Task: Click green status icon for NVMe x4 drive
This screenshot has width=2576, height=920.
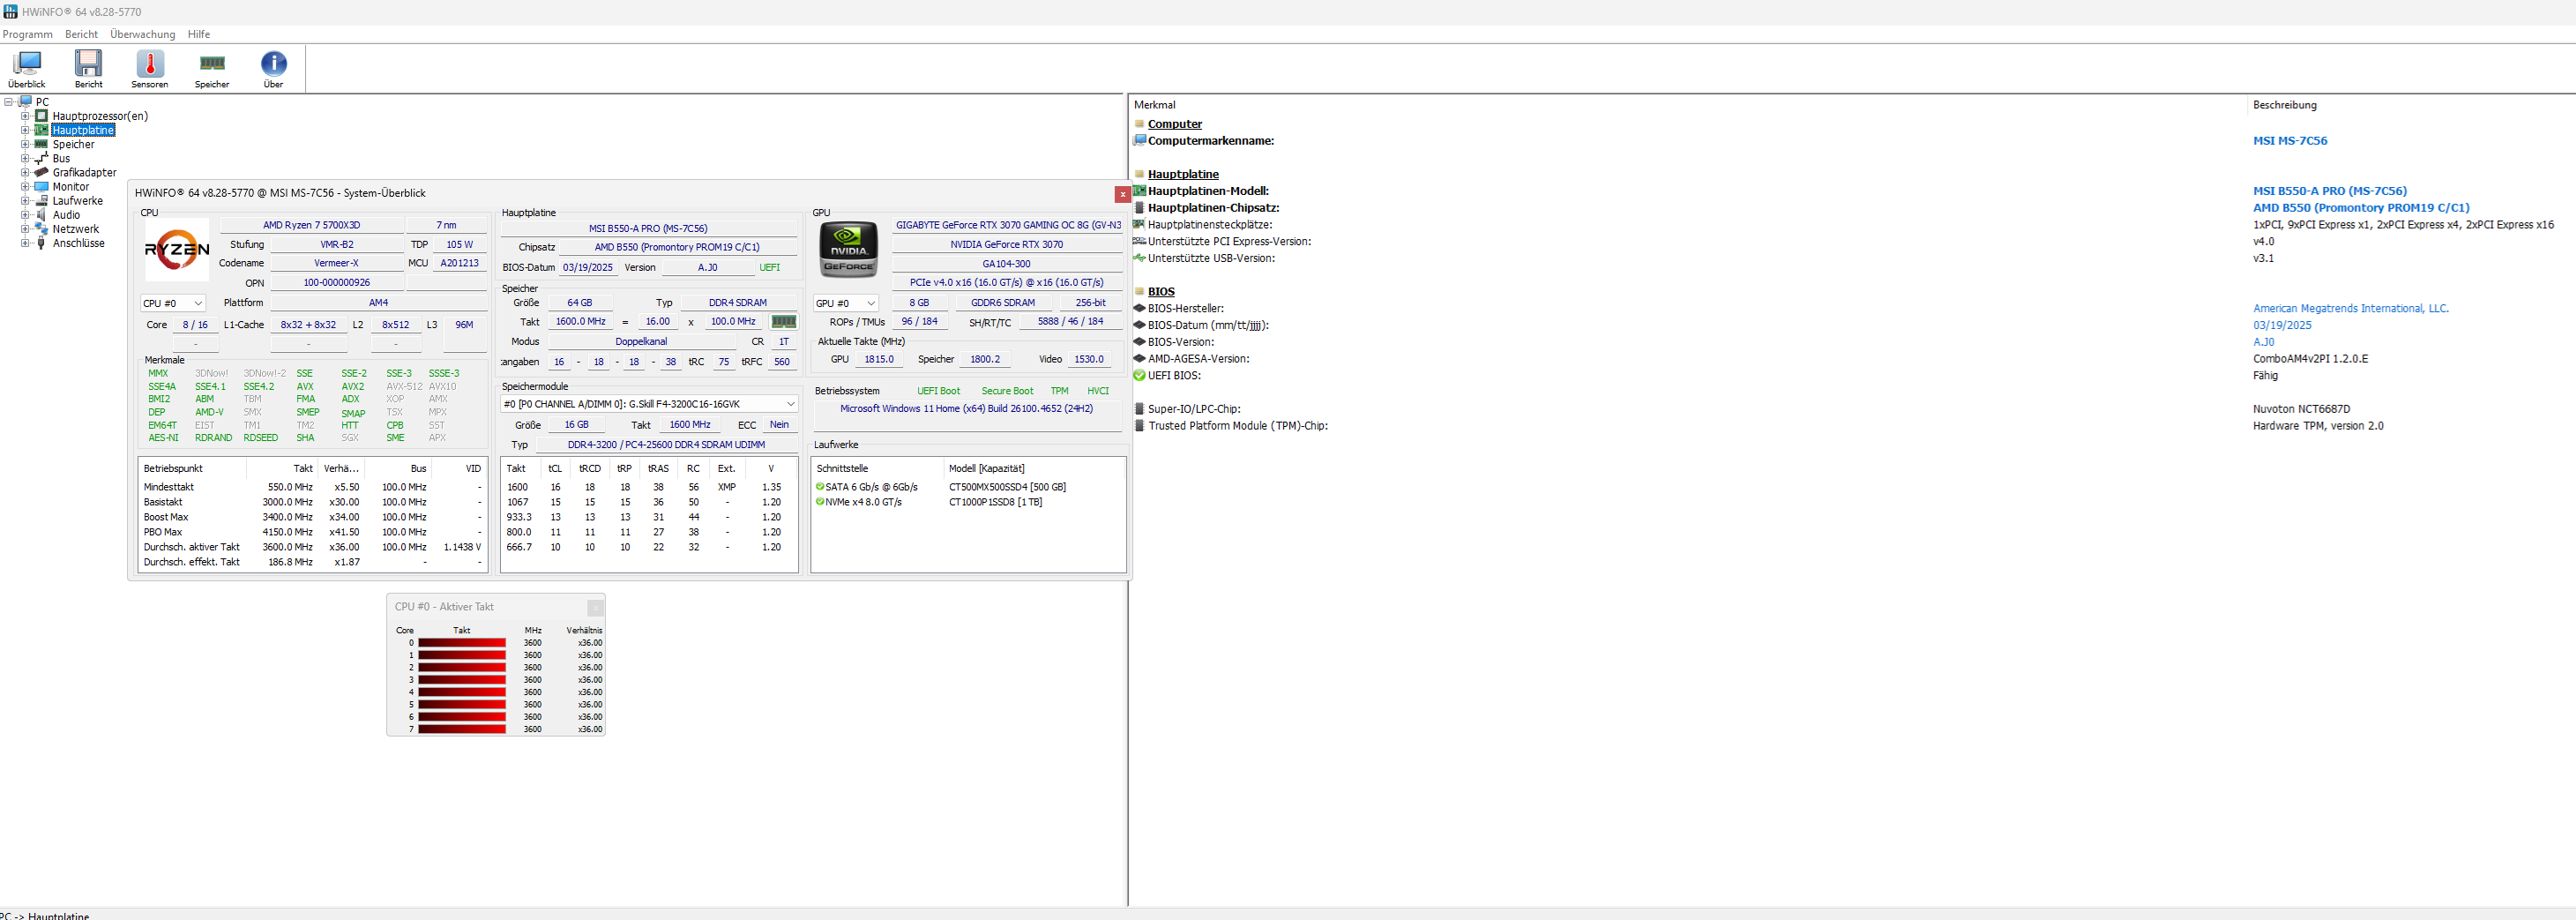Action: point(820,502)
